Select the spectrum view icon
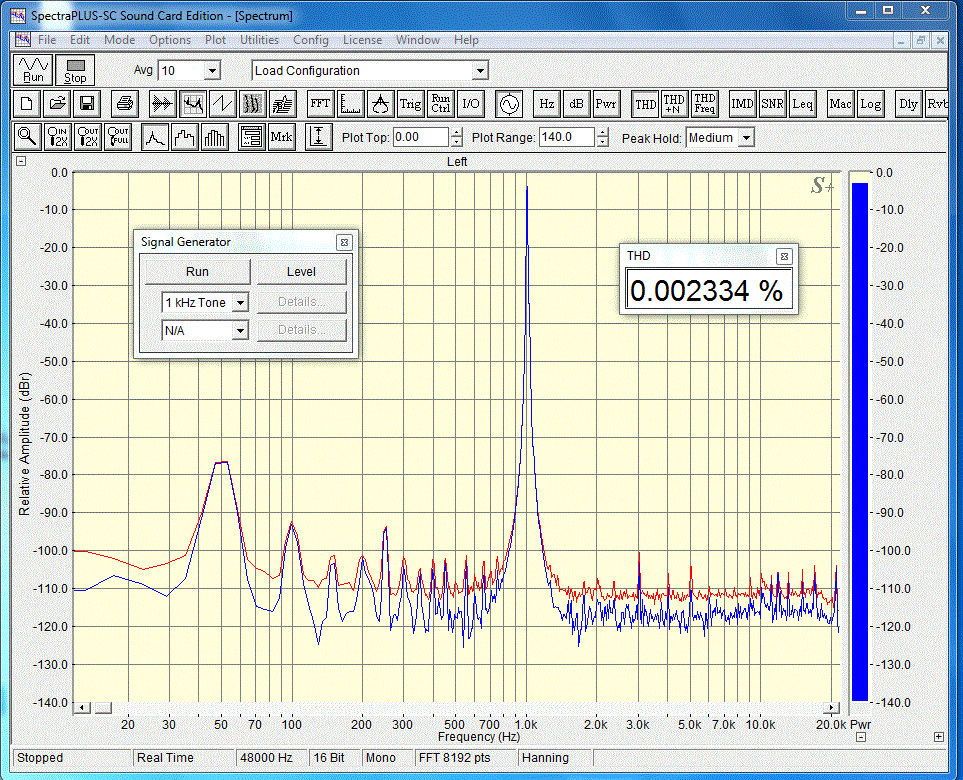Image resolution: width=963 pixels, height=780 pixels. tap(193, 104)
